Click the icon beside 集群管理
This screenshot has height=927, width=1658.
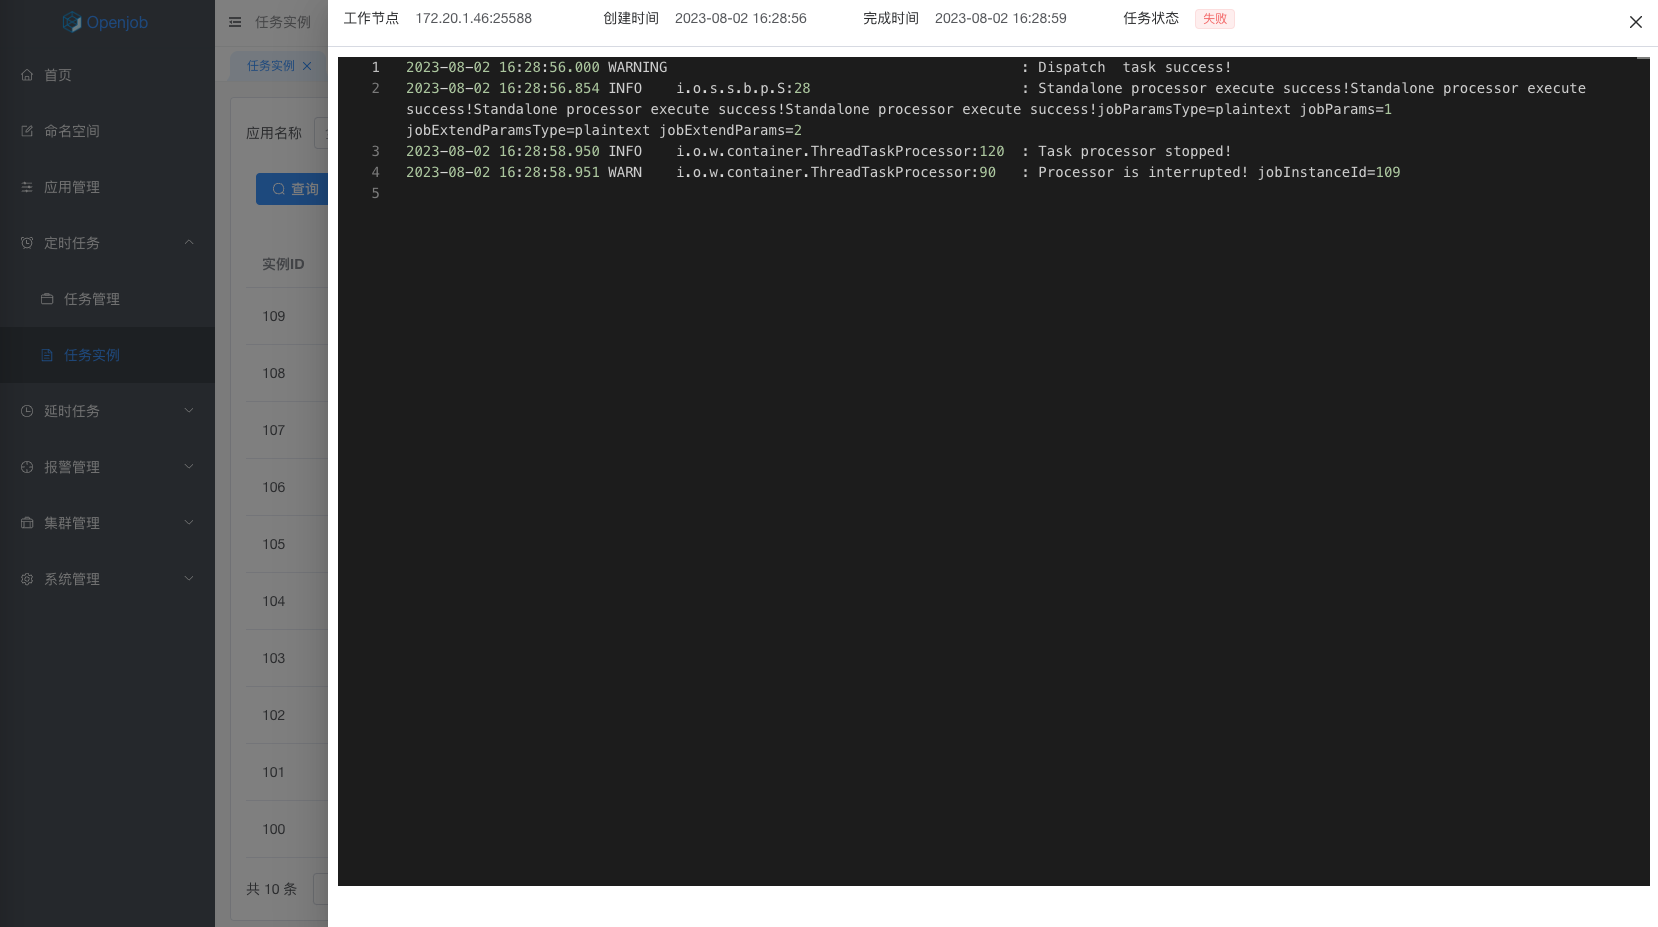click(x=27, y=523)
